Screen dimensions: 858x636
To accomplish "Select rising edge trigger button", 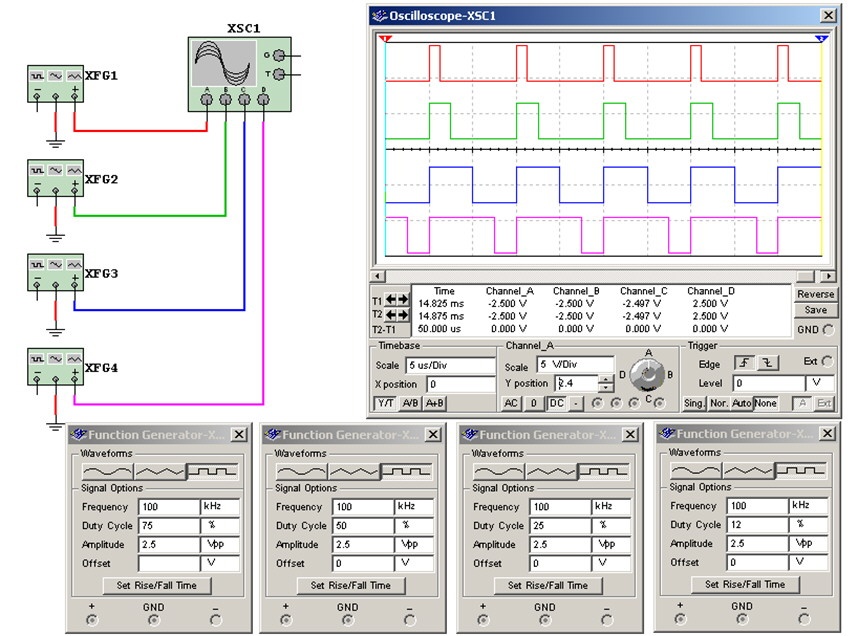I will coord(744,363).
